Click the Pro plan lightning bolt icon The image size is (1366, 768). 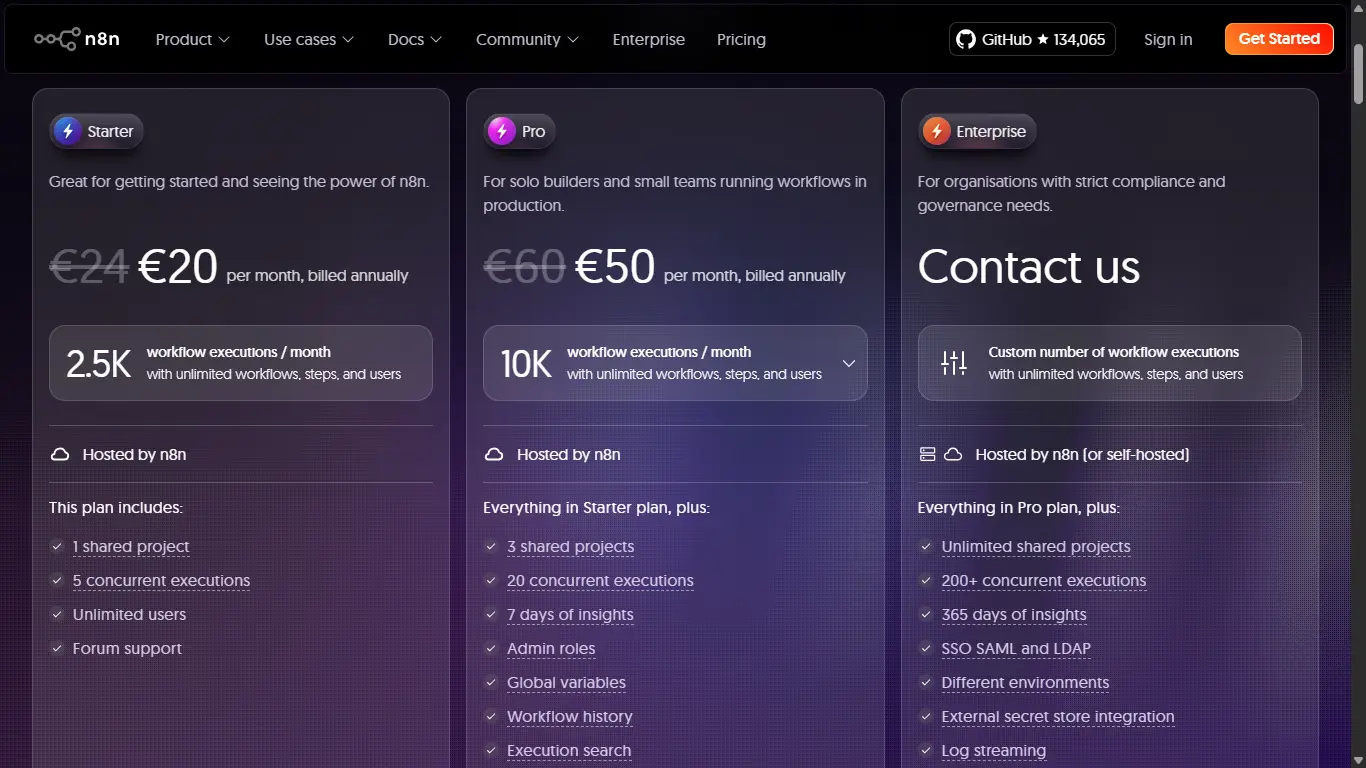pyautogui.click(x=502, y=131)
